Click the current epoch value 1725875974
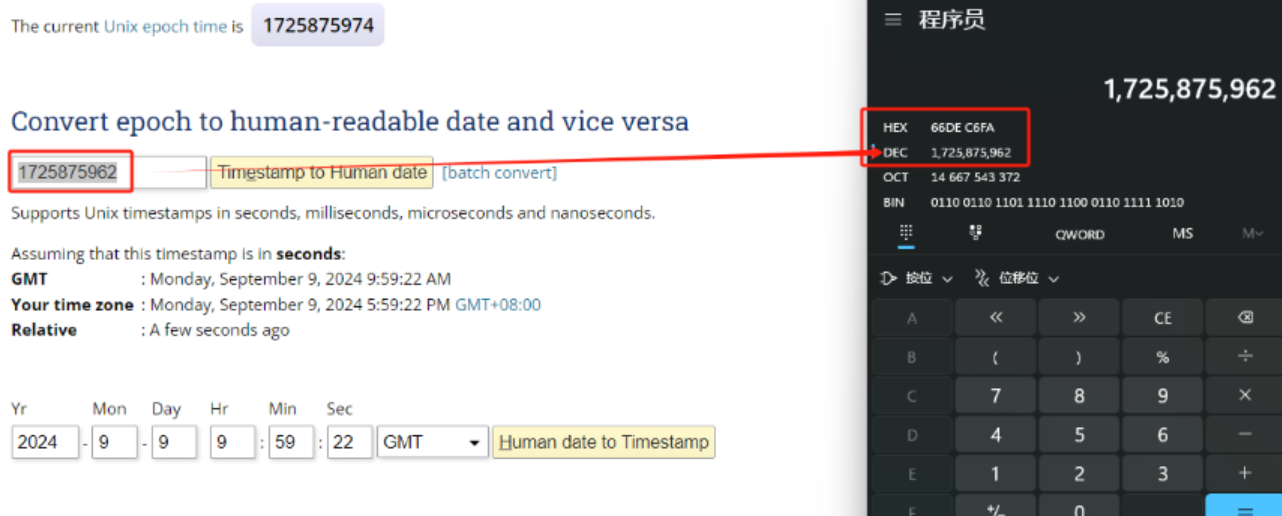Screen dimensions: 1282x516 click(318, 25)
